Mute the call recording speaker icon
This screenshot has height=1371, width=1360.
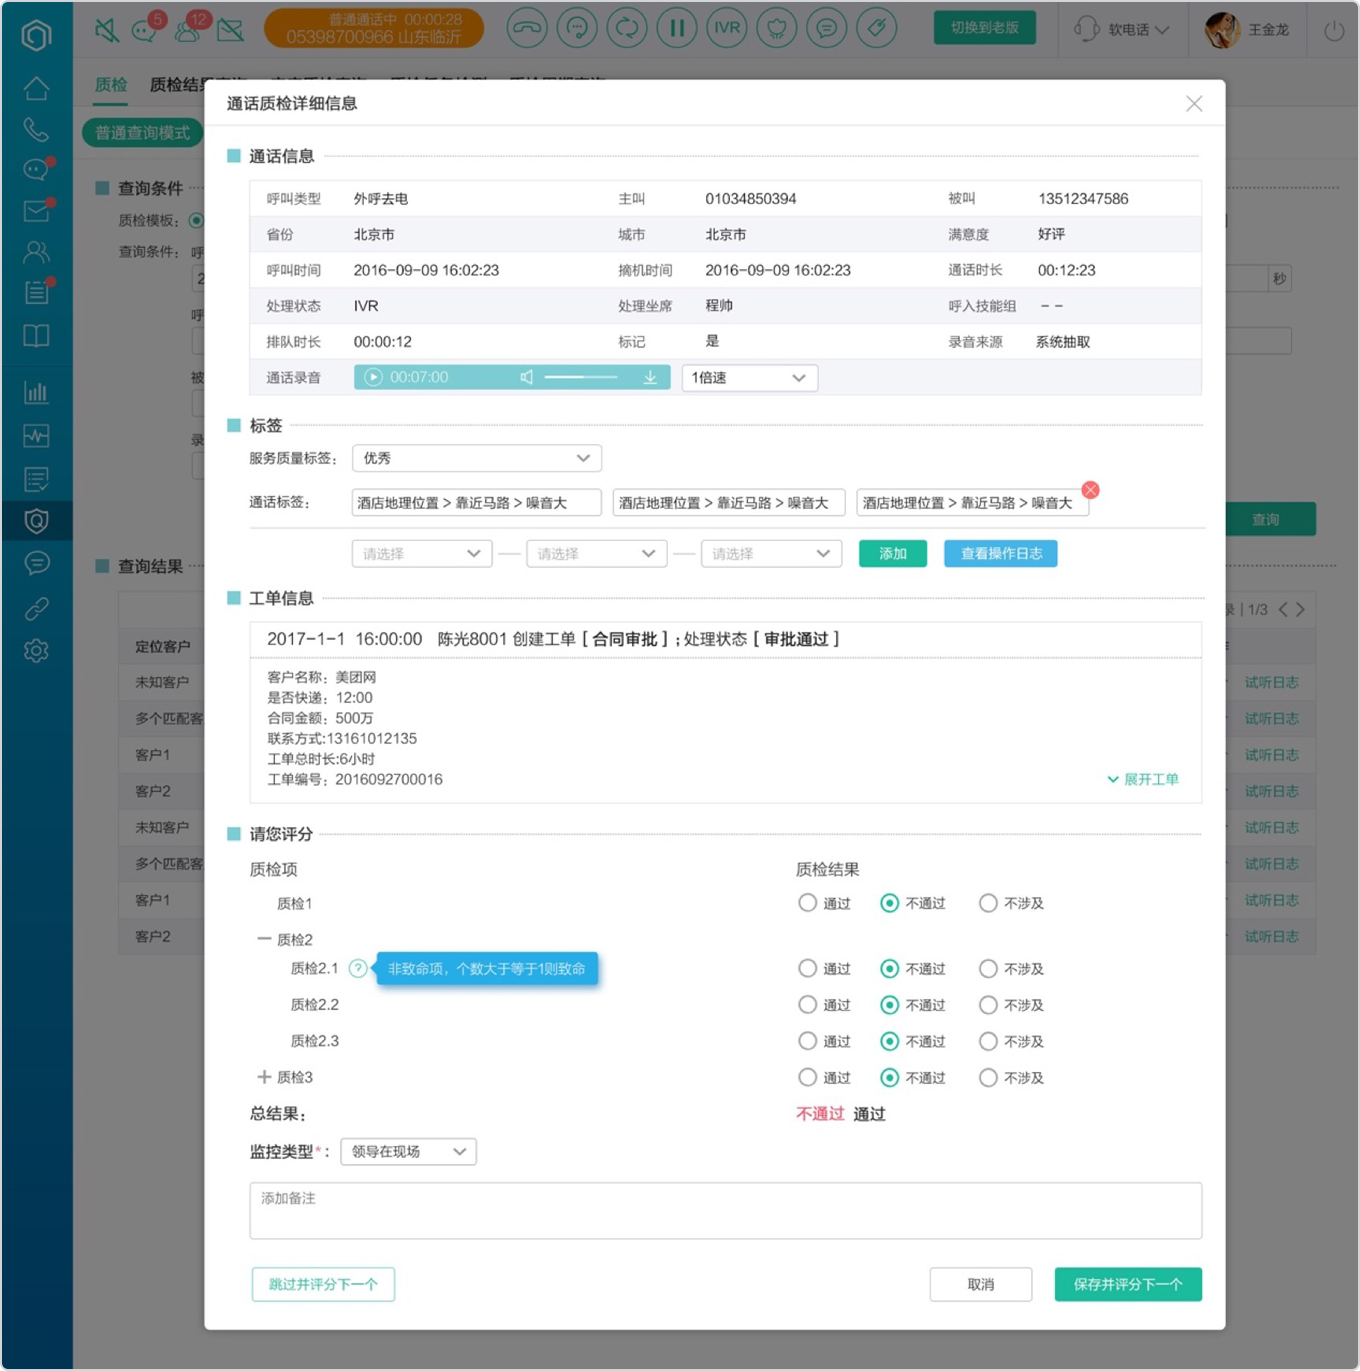tap(527, 377)
